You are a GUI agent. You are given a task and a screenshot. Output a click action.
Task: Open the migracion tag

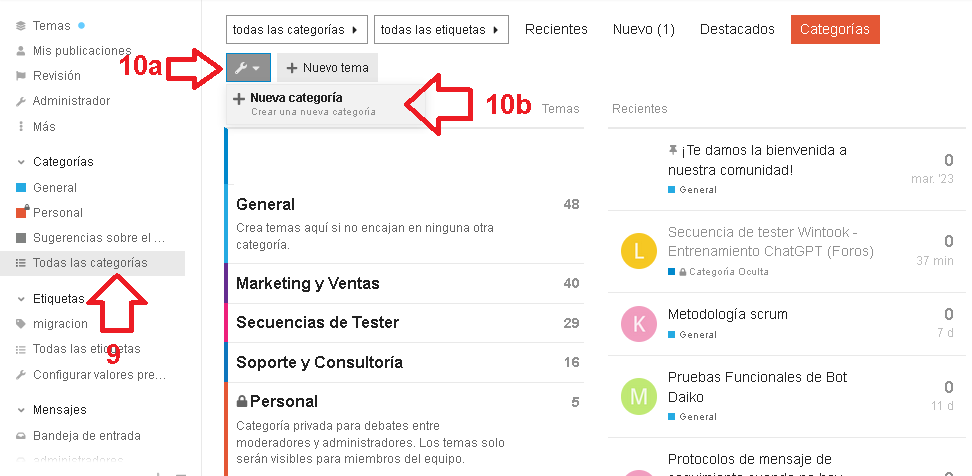[x=60, y=324]
